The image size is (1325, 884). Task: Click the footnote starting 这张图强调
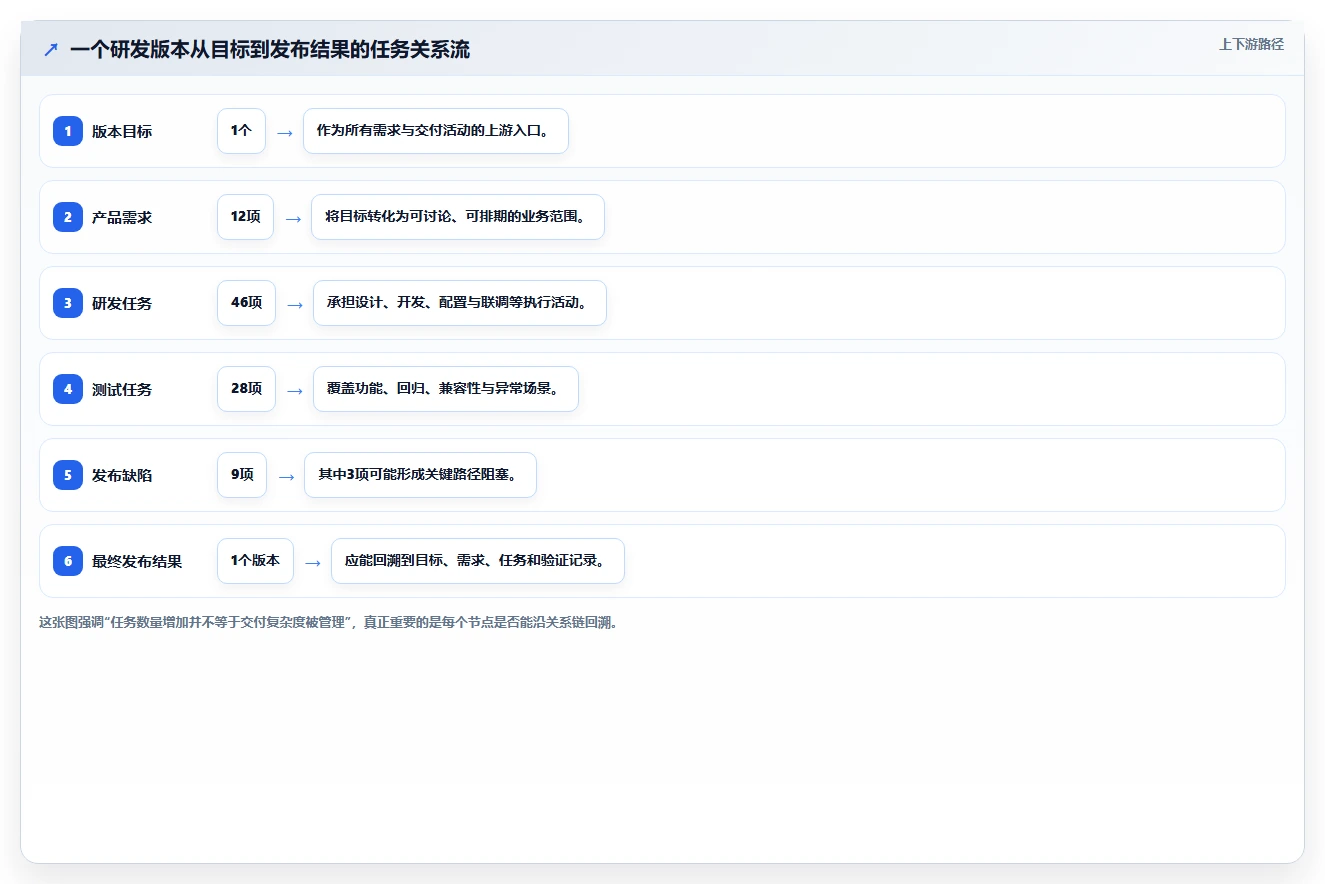[328, 622]
